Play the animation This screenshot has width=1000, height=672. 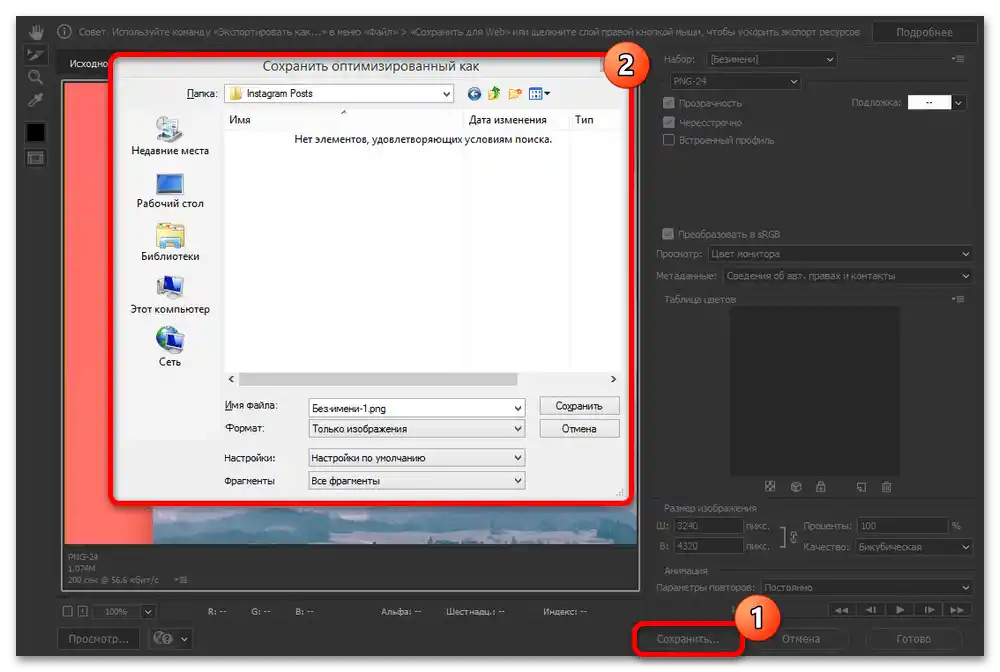coord(899,610)
